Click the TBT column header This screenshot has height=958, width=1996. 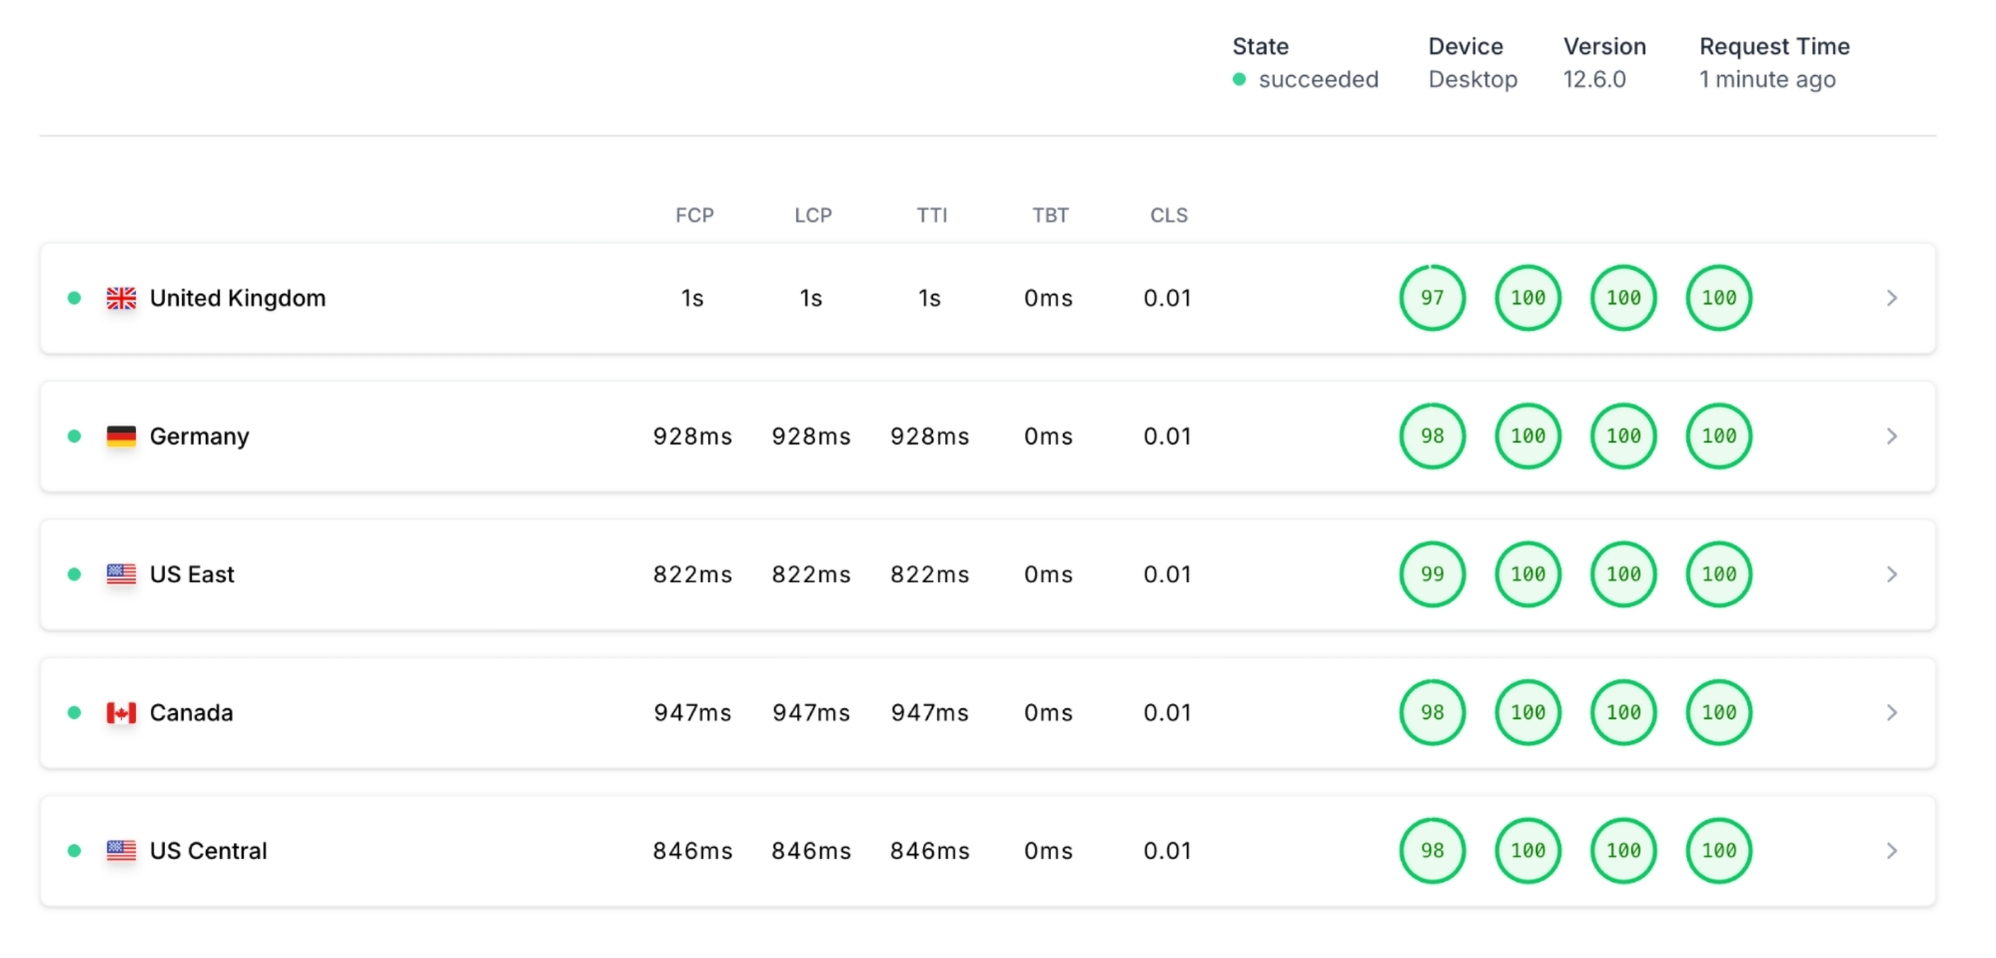click(1050, 215)
